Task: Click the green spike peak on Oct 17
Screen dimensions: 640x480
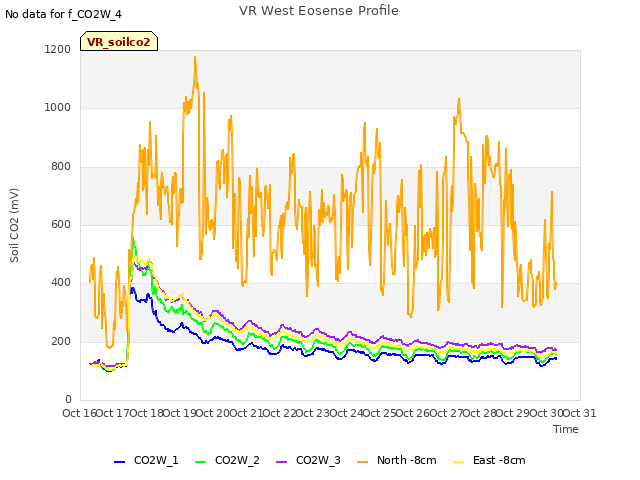Action: [133, 238]
